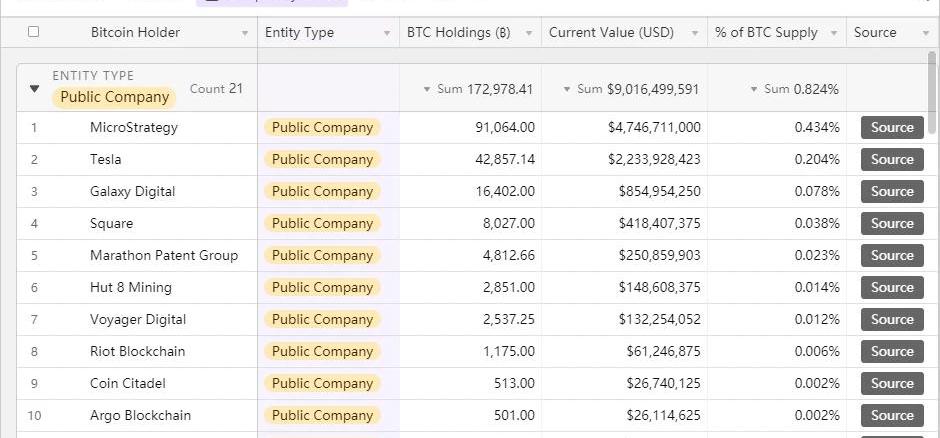Collapse the Public Company group

tap(35, 89)
